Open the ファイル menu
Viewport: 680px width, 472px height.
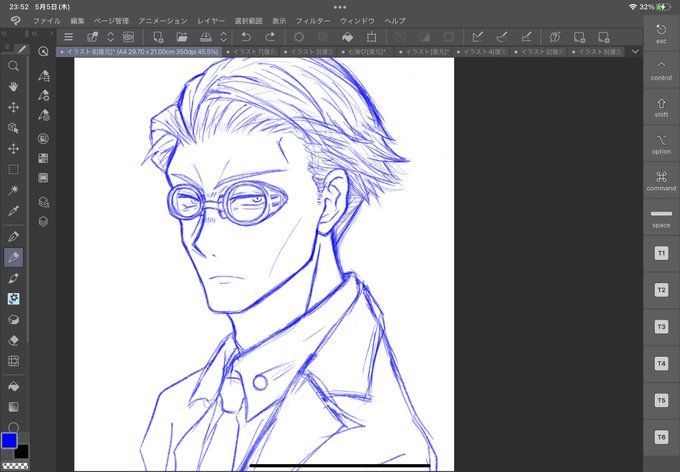[x=47, y=21]
